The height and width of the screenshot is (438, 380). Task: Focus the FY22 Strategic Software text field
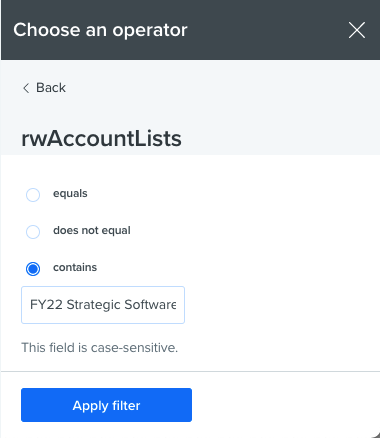[x=103, y=305]
